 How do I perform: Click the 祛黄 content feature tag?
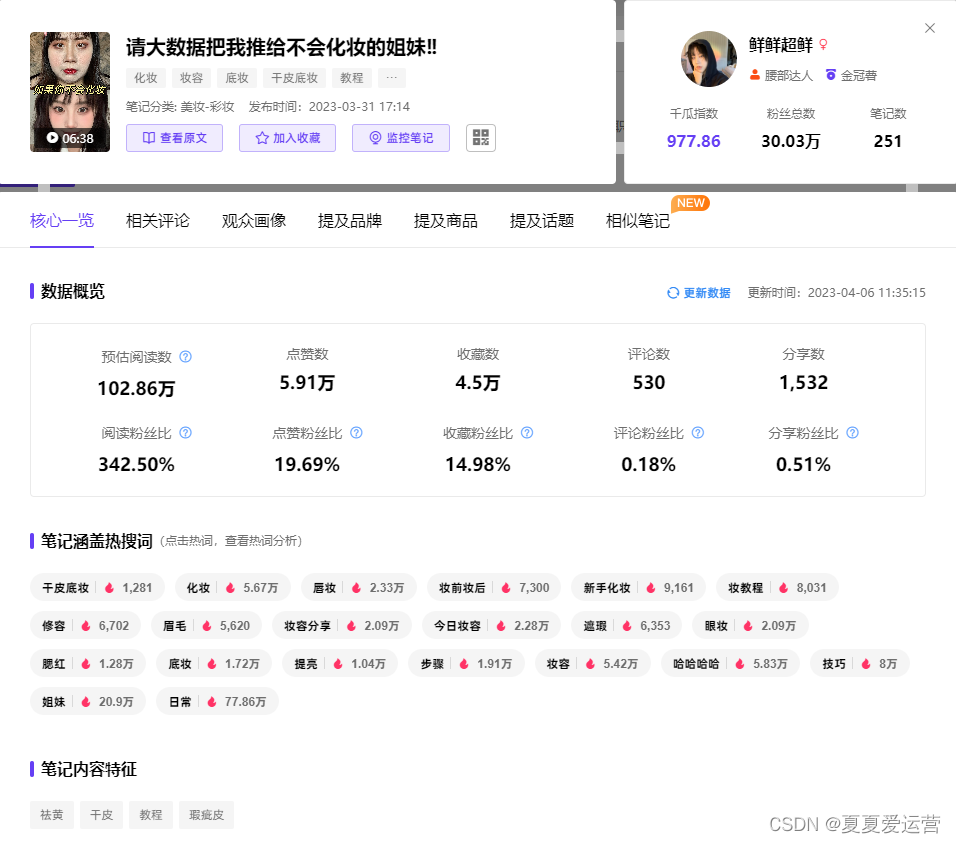tap(52, 815)
